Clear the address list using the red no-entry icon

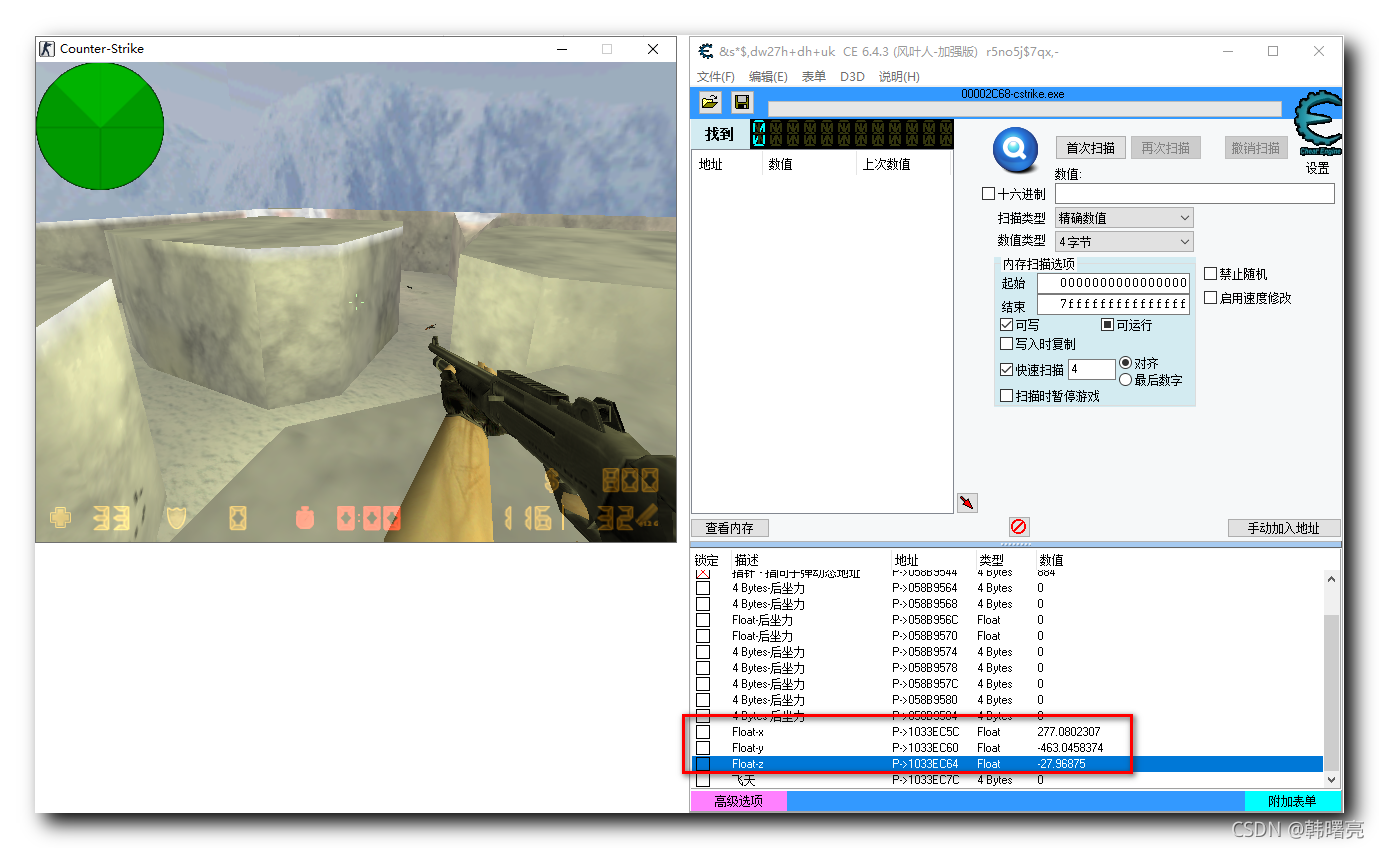point(1019,526)
